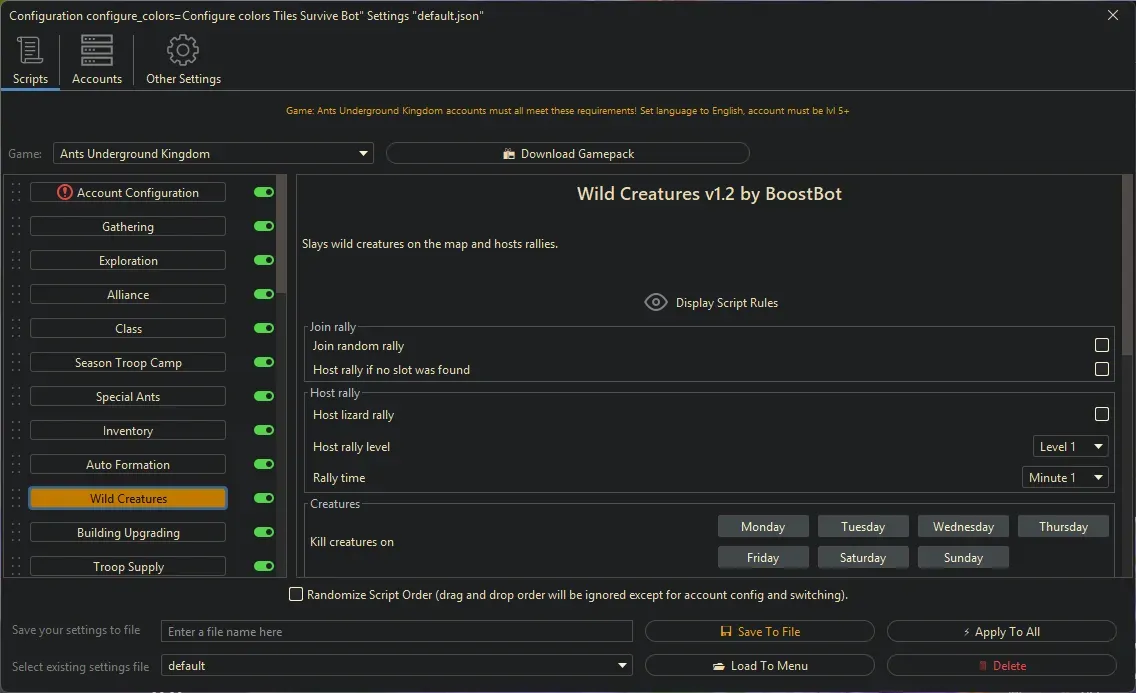Open the Scripts tab icon
This screenshot has height=693, width=1136.
30,51
